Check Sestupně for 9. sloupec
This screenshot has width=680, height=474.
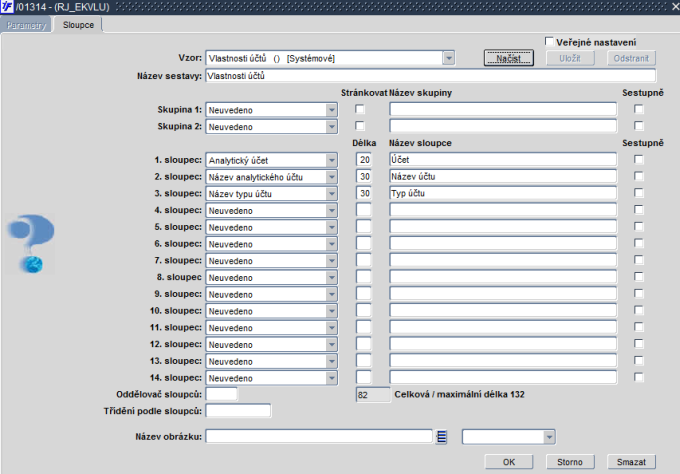coord(638,294)
